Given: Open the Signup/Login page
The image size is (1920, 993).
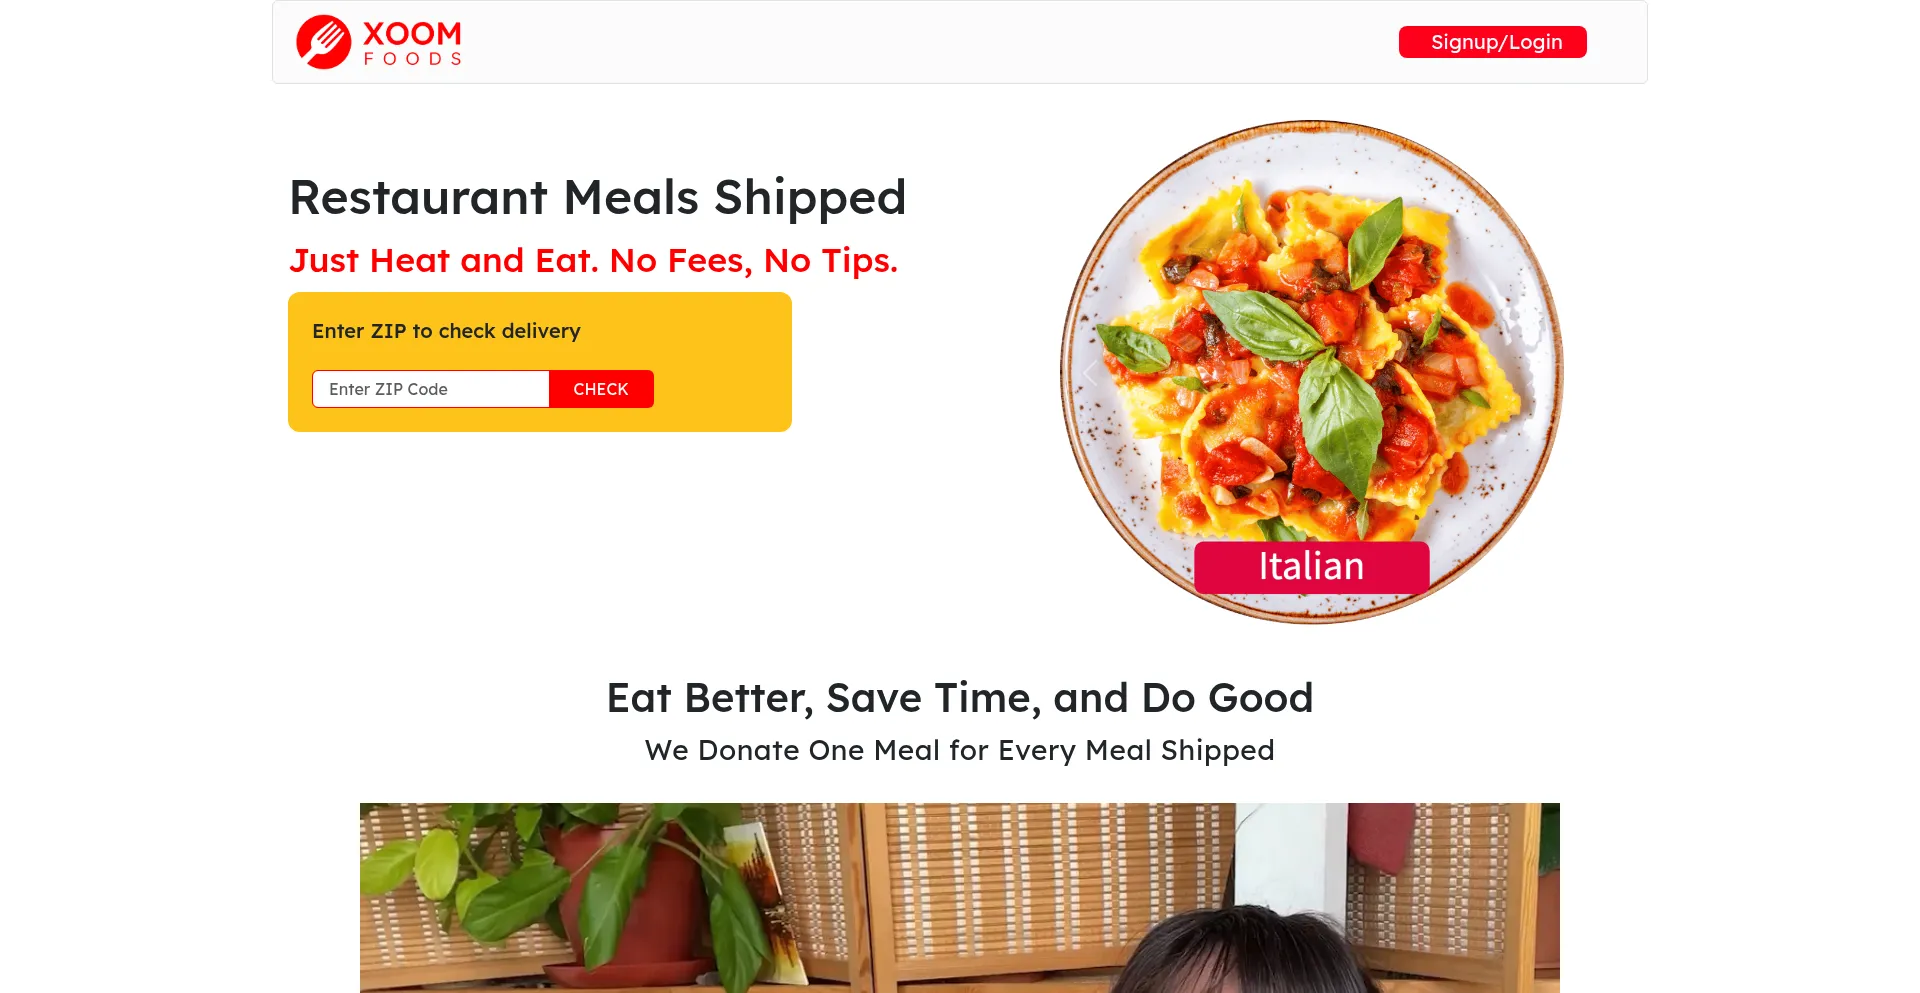Looking at the screenshot, I should tap(1492, 42).
